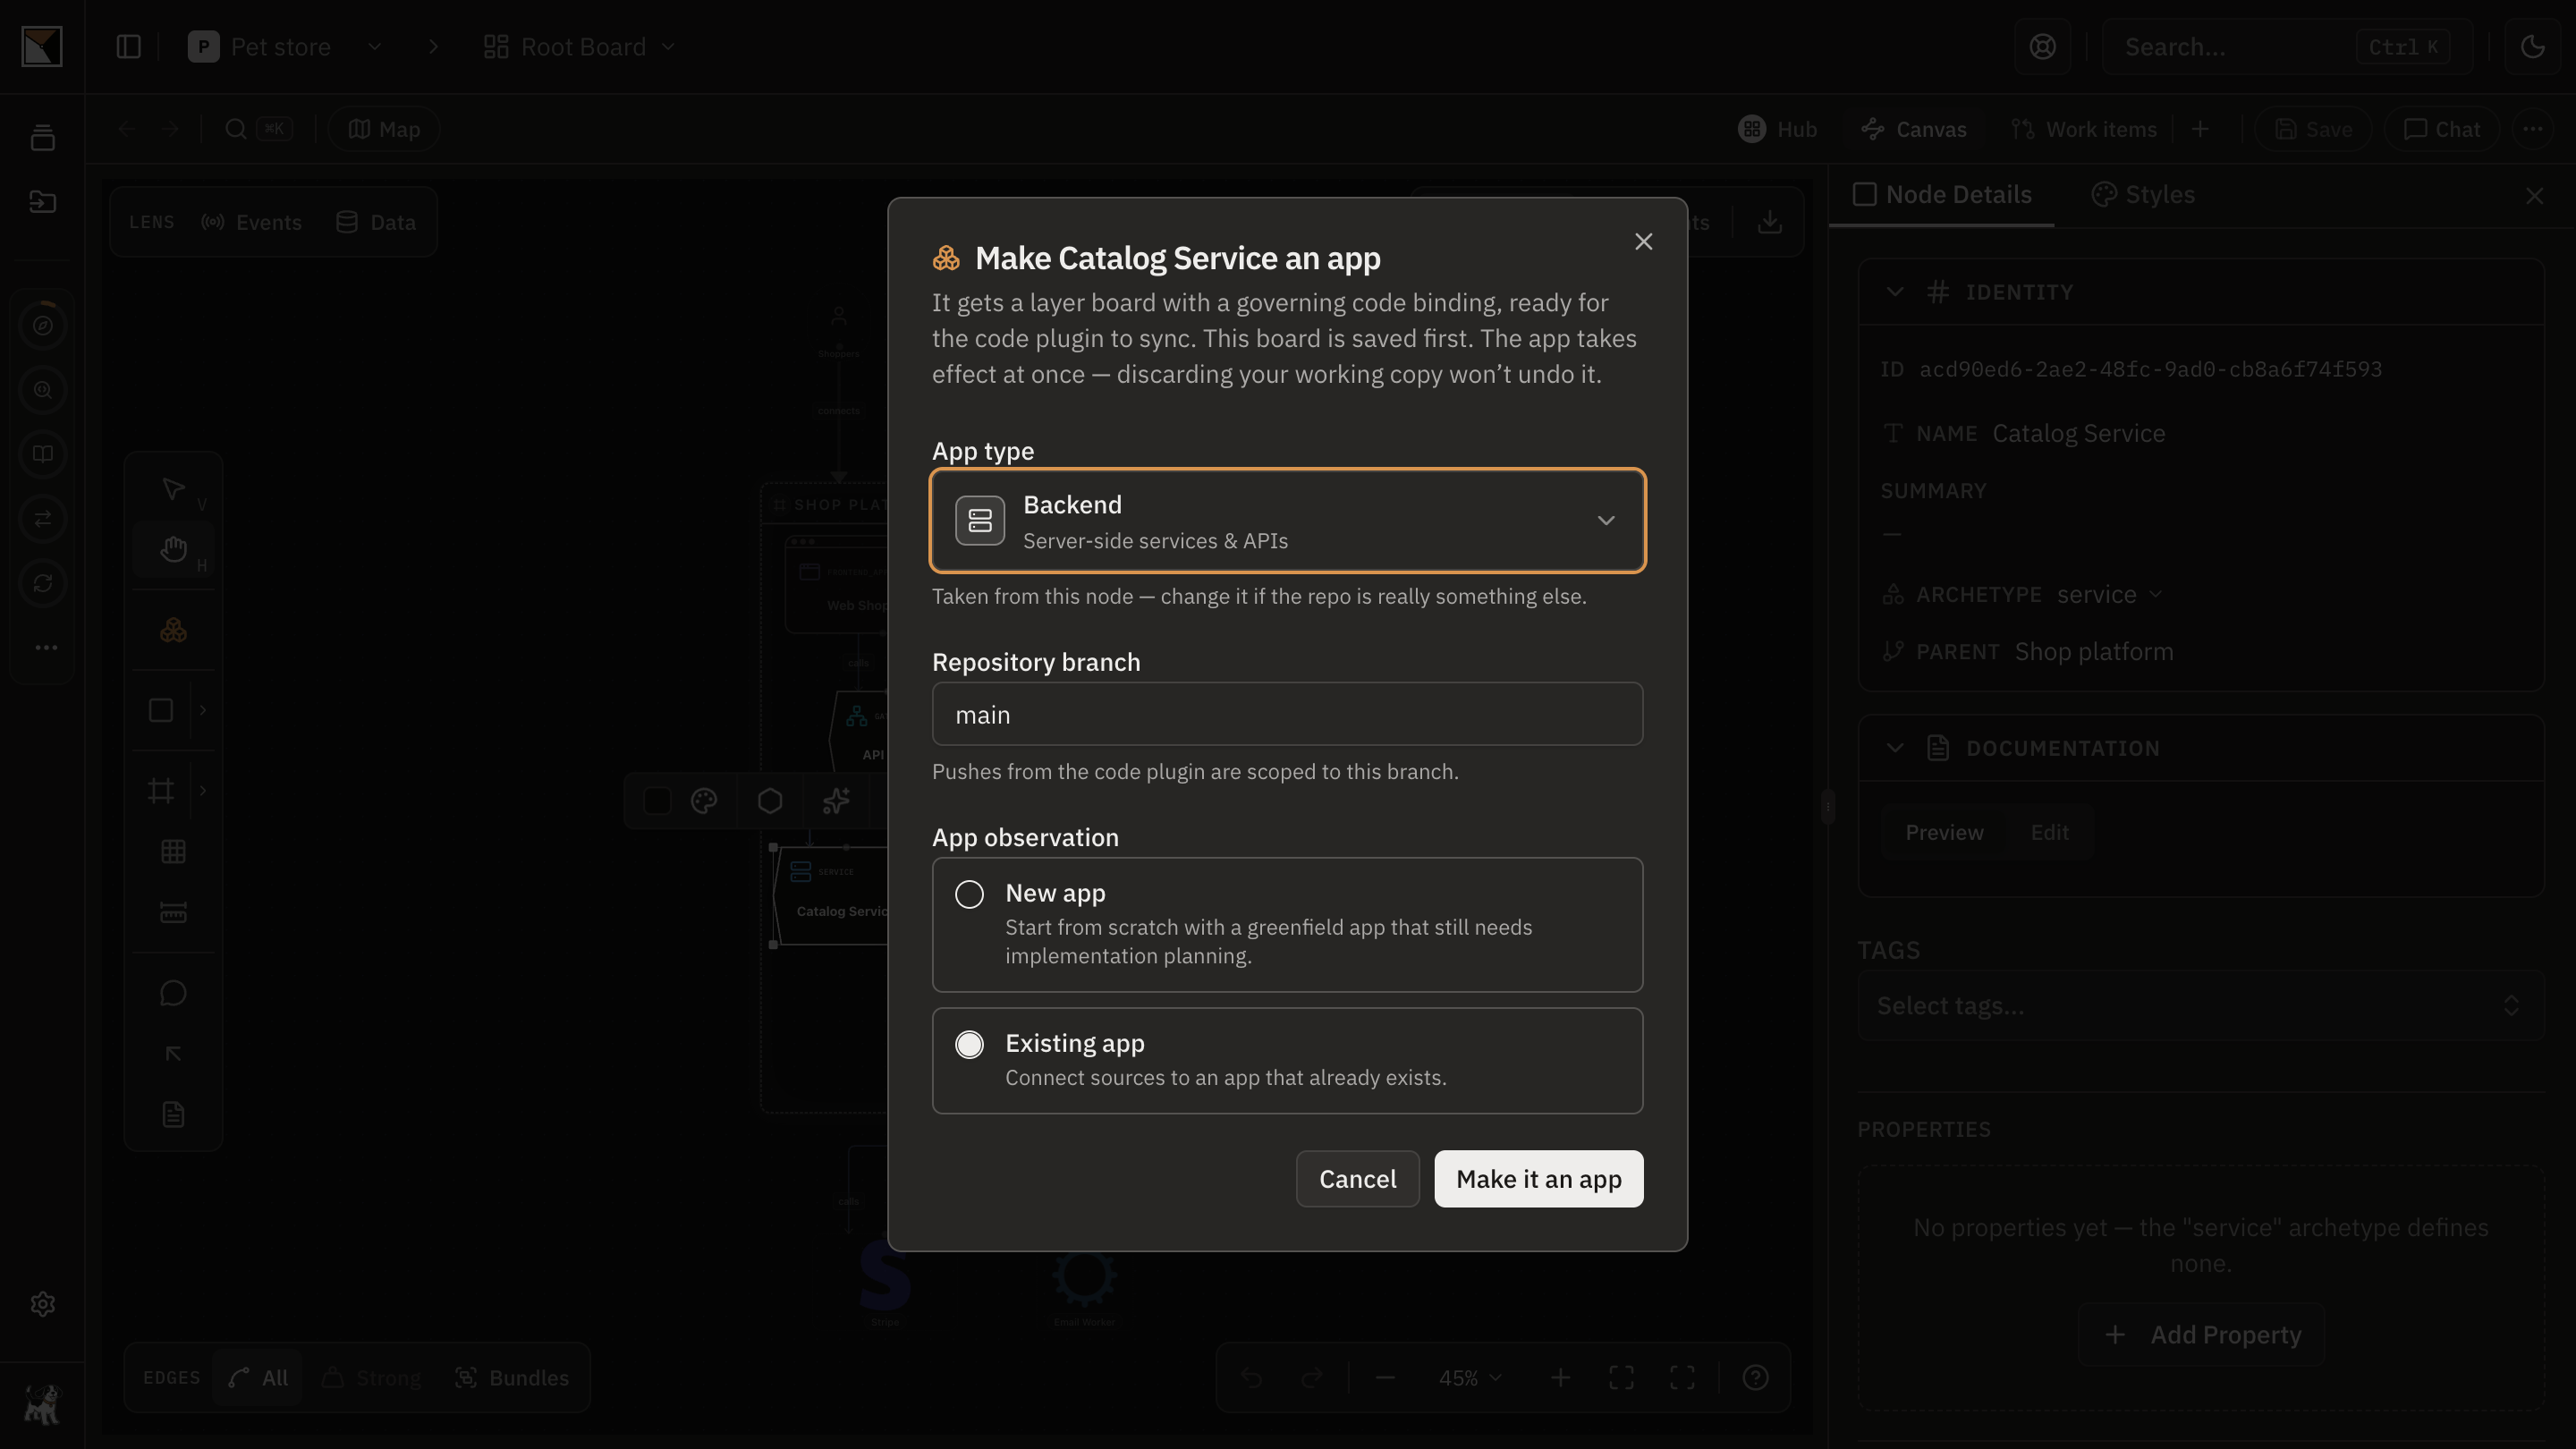Viewport: 2576px width, 1449px height.
Task: Select the comment bubble tool
Action: (x=173, y=993)
